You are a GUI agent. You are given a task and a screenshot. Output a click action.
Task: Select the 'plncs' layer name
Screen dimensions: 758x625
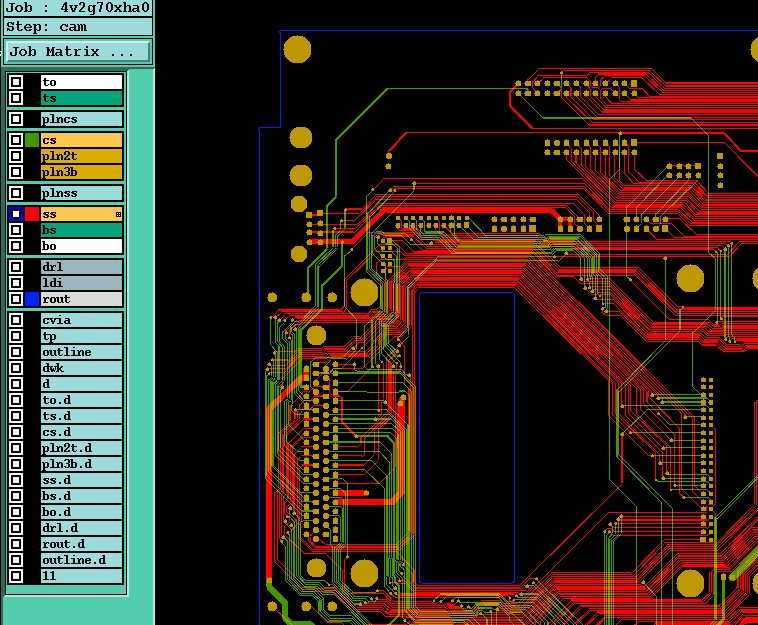coord(81,119)
